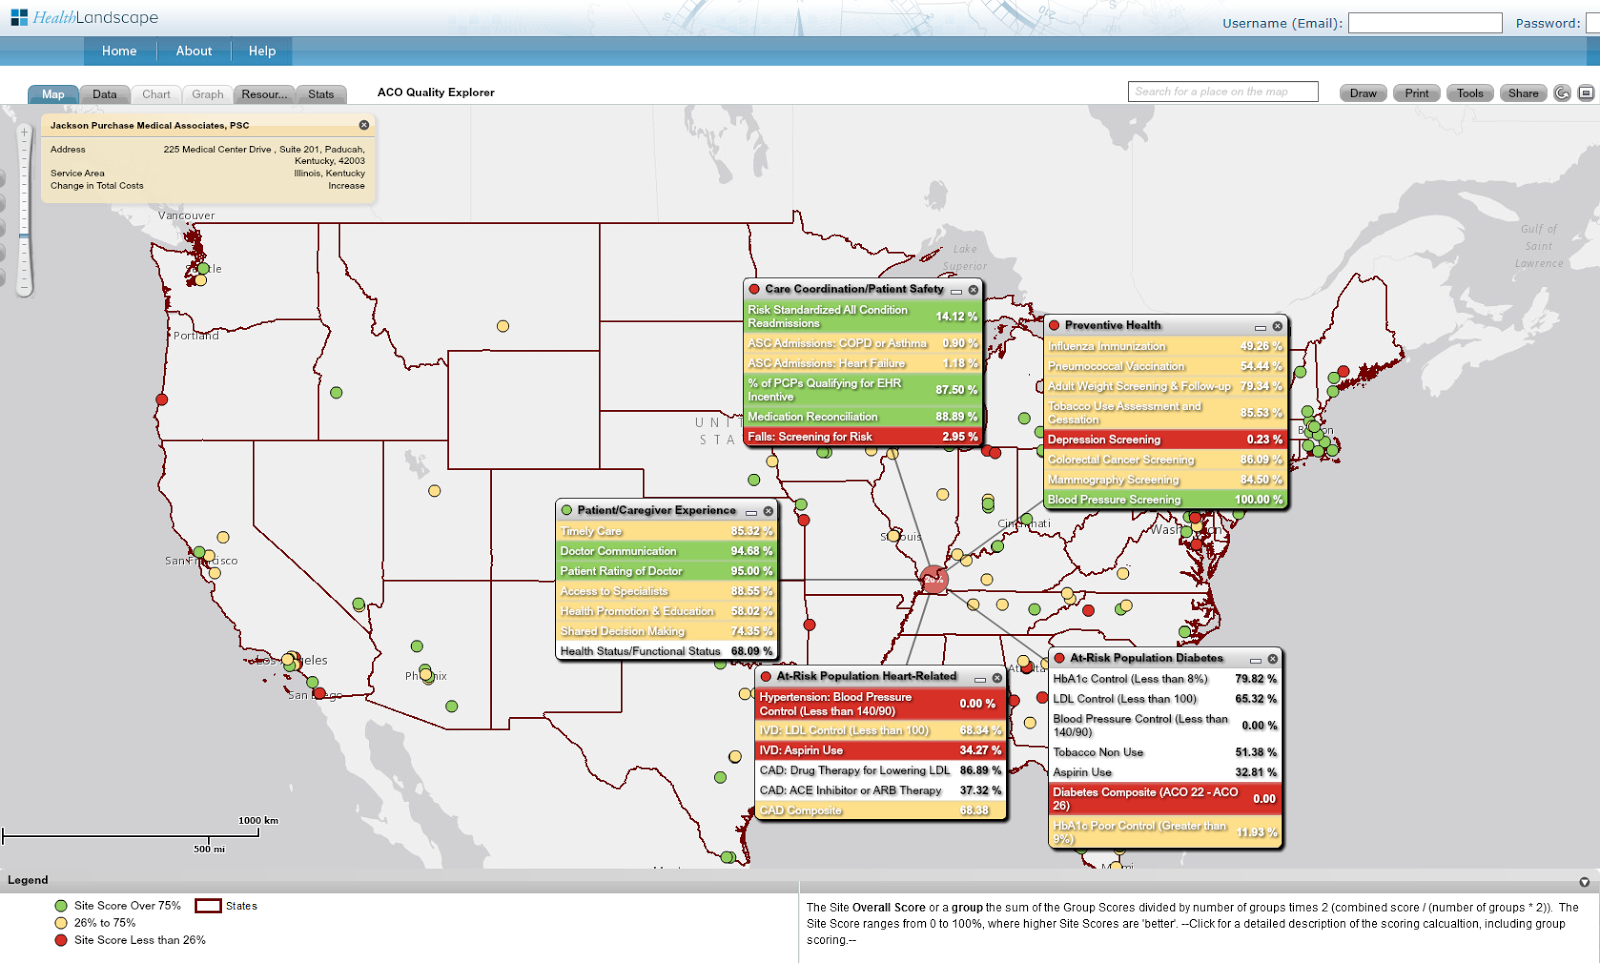Image resolution: width=1600 pixels, height=963 pixels.
Task: Expand the arrow at the right end of the Legend bar
Action: point(1583,881)
